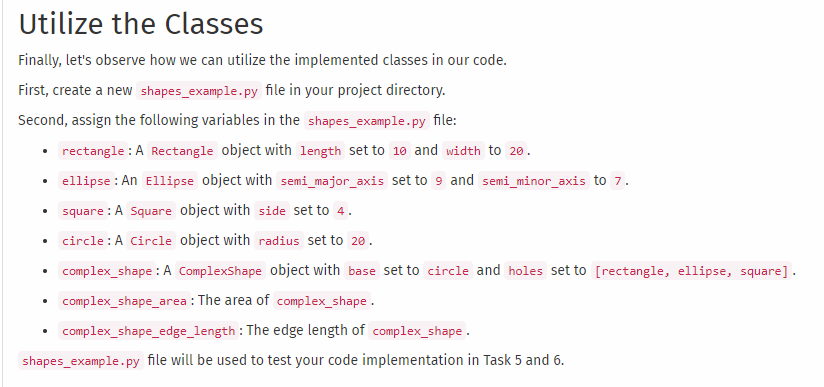
Task: Click the "Circle" class name code
Action: (151, 241)
